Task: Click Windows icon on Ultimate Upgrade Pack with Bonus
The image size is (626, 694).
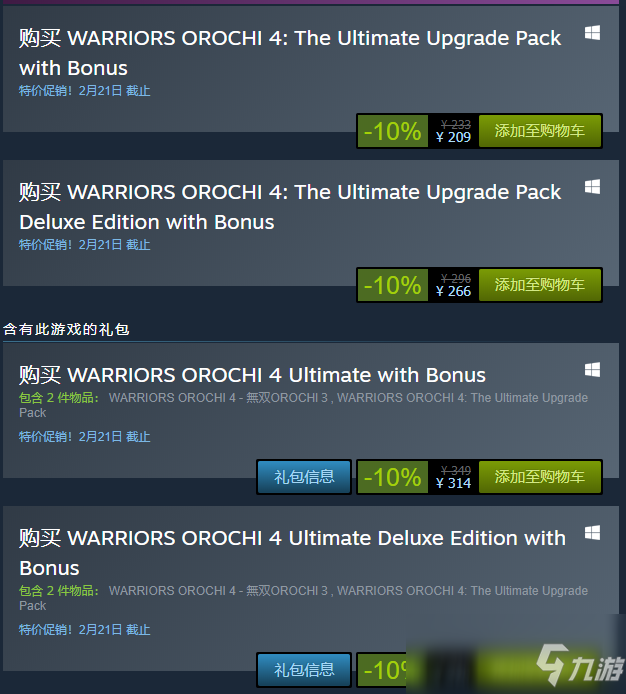Action: click(592, 33)
